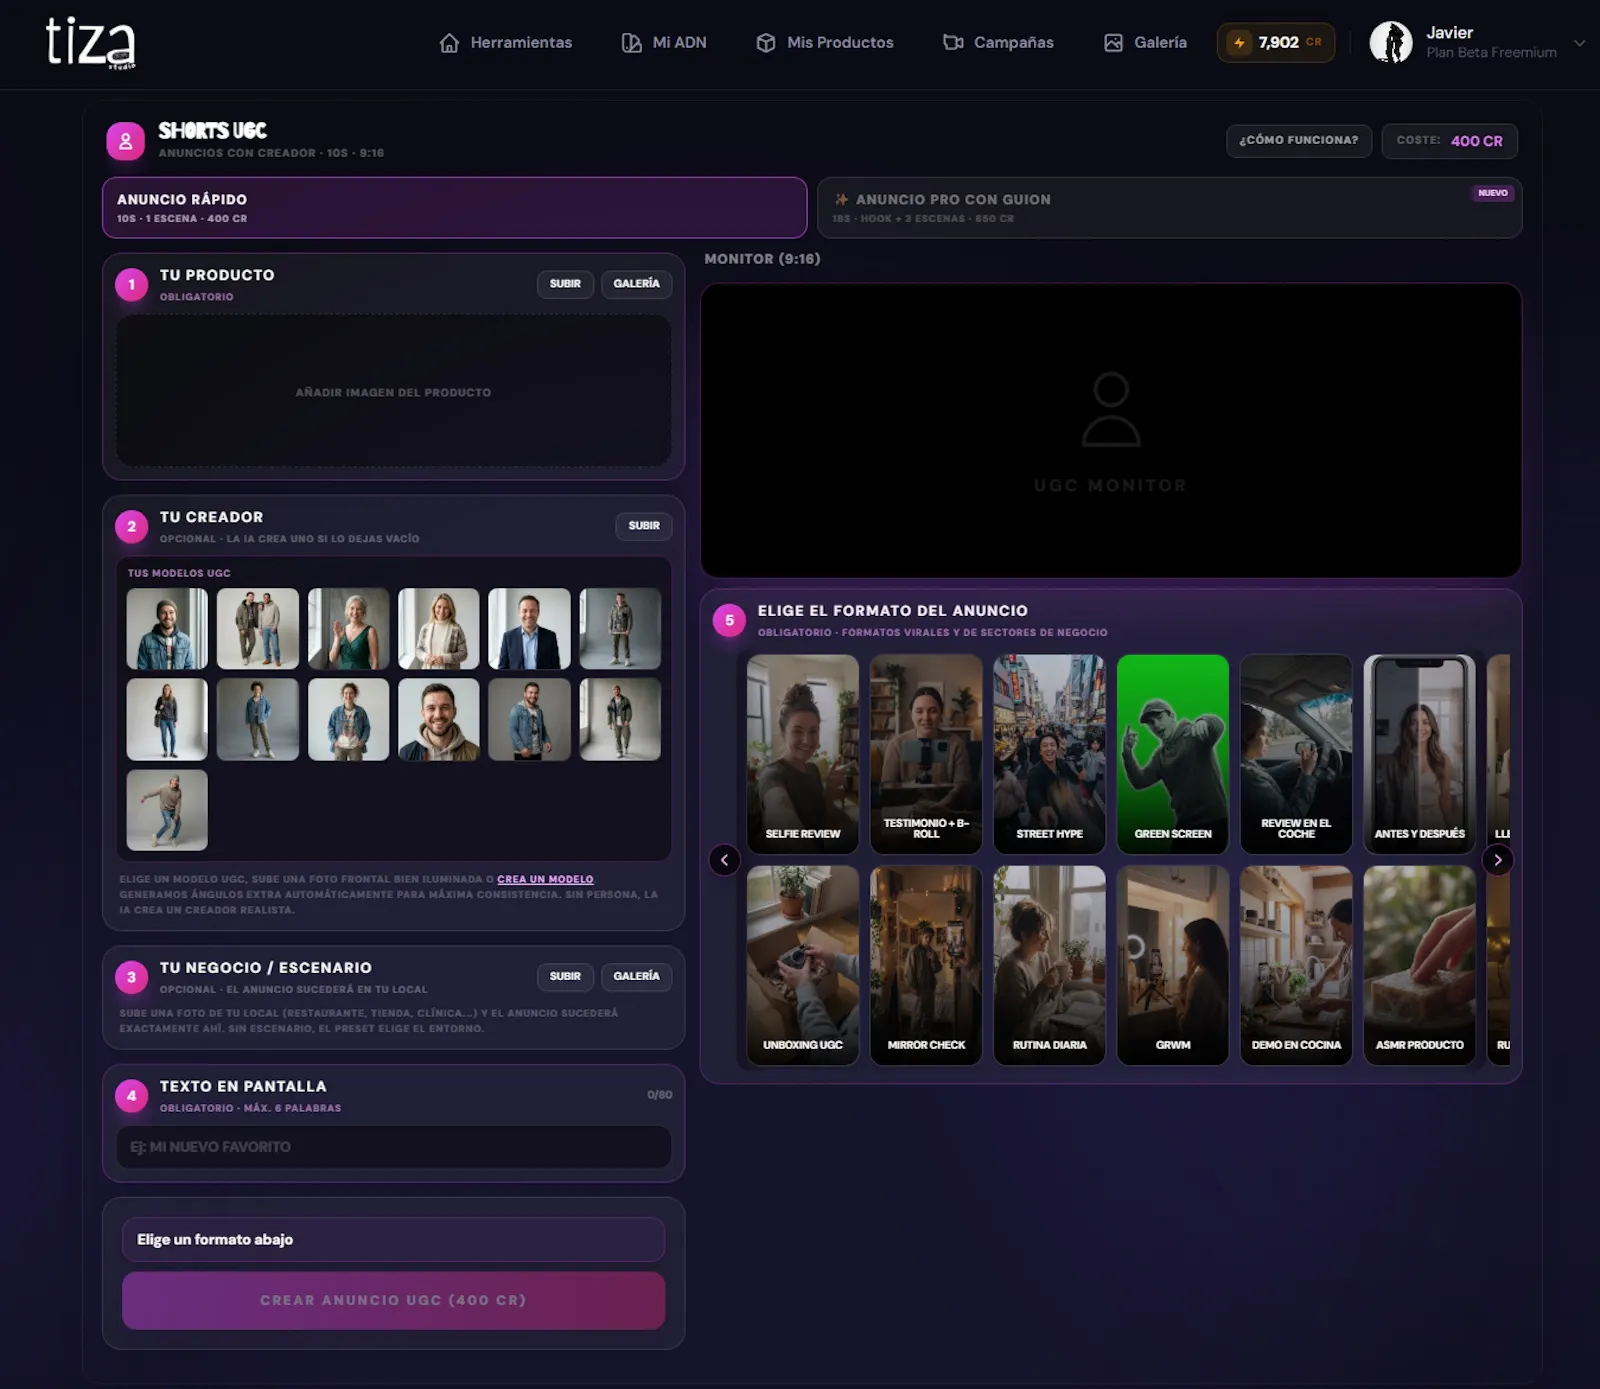The image size is (1600, 1389).
Task: Expand the user account dropdown chevron
Action: [x=1580, y=43]
